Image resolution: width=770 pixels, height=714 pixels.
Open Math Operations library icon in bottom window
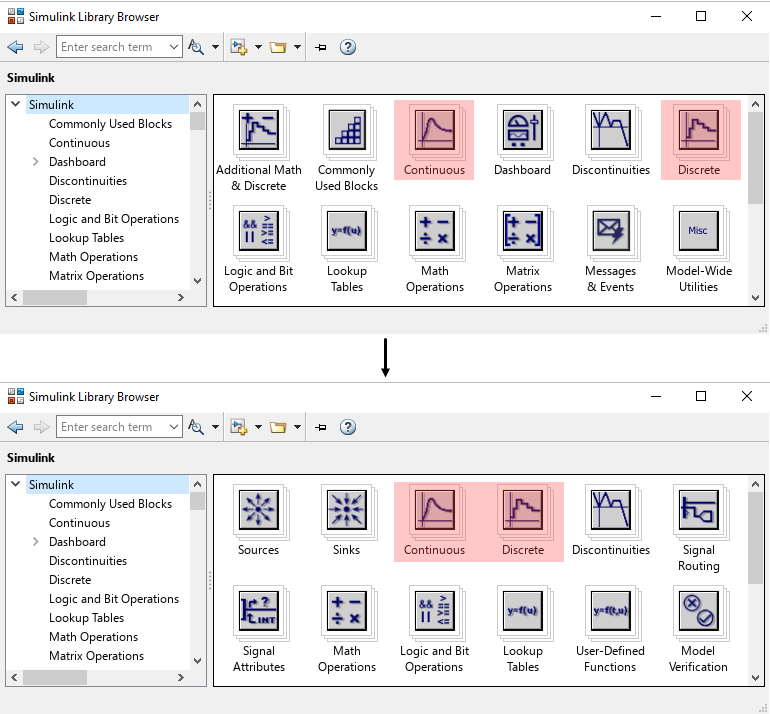347,612
